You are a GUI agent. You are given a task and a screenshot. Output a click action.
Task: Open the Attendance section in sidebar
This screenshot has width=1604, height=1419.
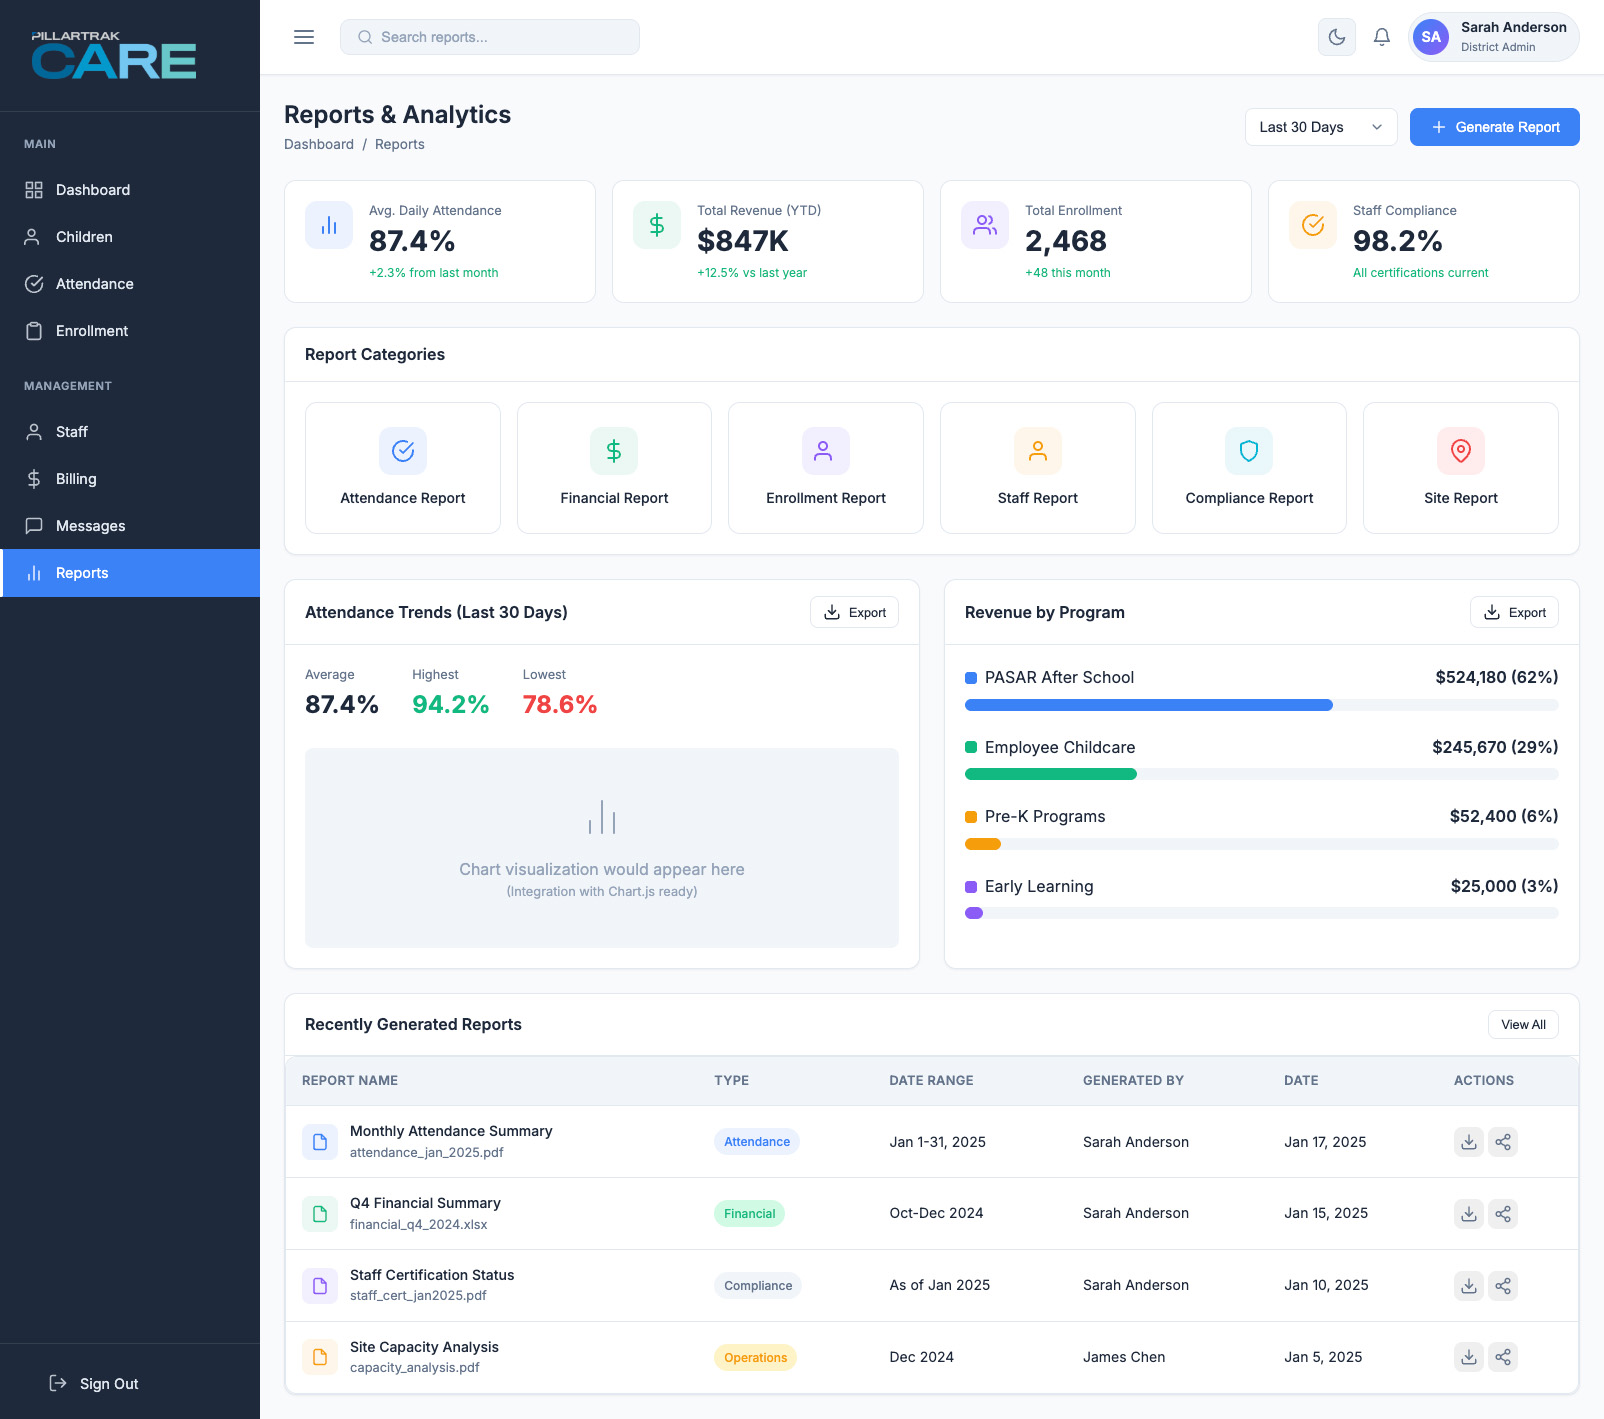coord(95,283)
